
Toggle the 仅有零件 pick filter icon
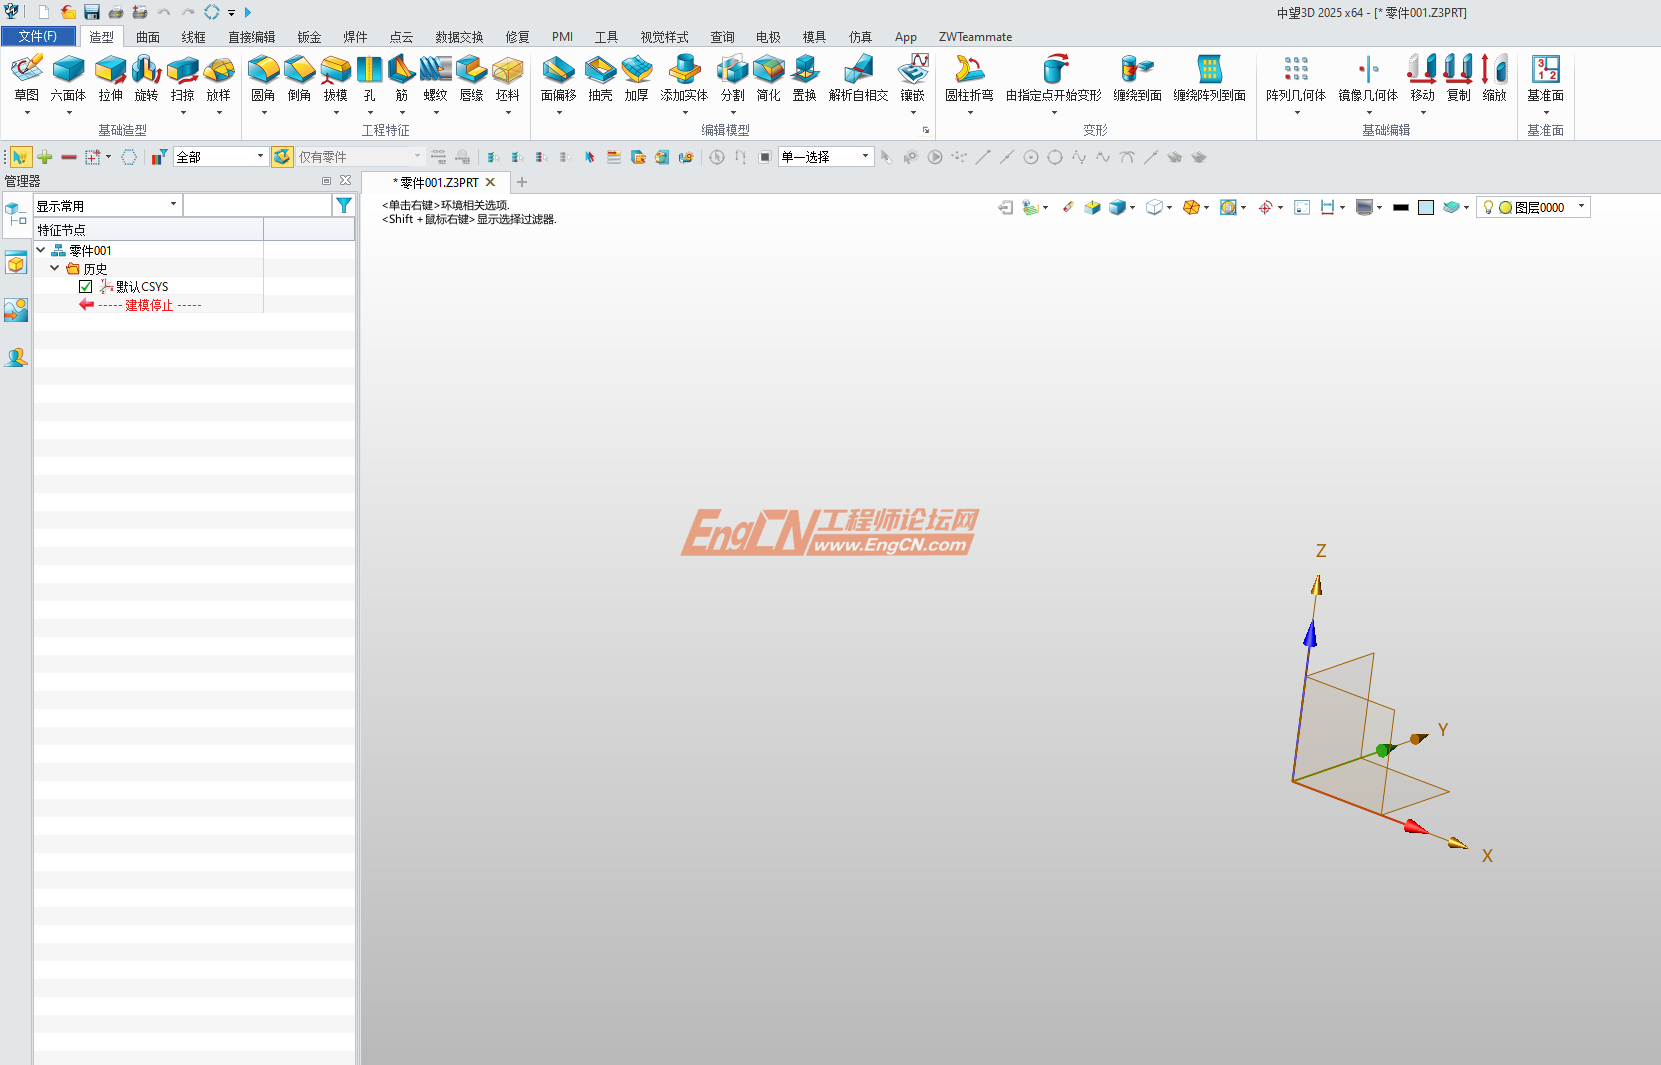pyautogui.click(x=282, y=156)
